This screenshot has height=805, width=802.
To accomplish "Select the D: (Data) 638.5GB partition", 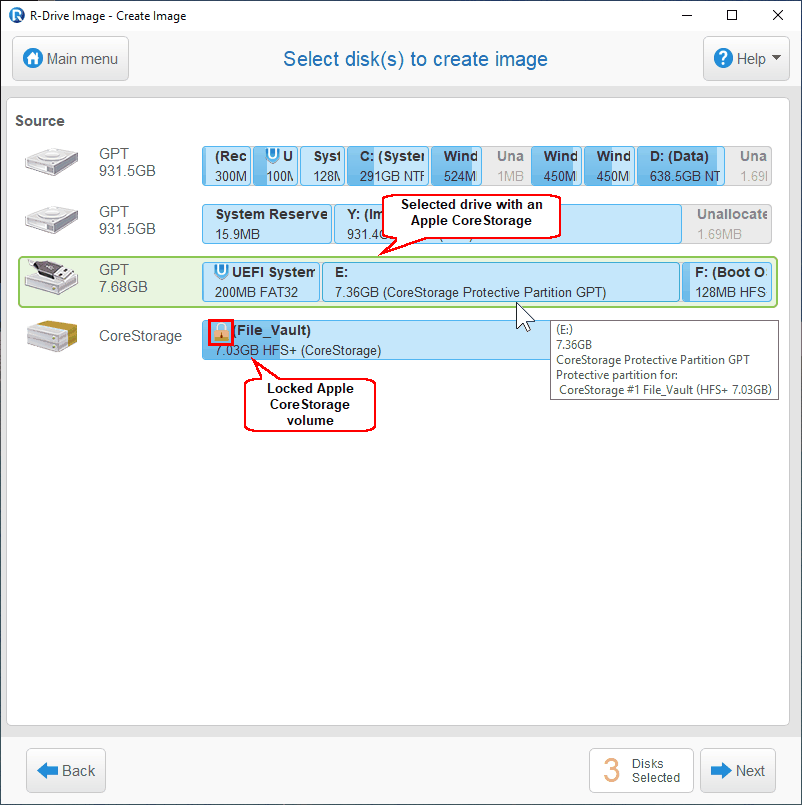I will point(681,166).
